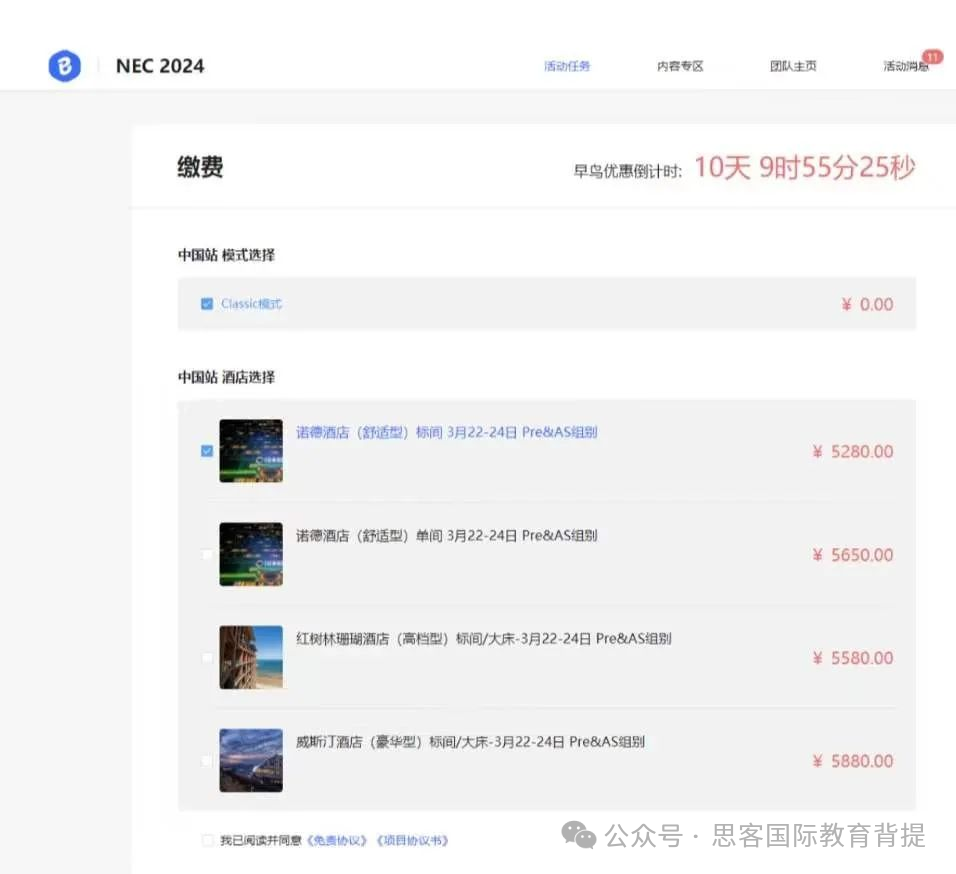Select the 威斯汀酒店 luxury hotel option
Screen dimensions: 956x874
click(207, 760)
